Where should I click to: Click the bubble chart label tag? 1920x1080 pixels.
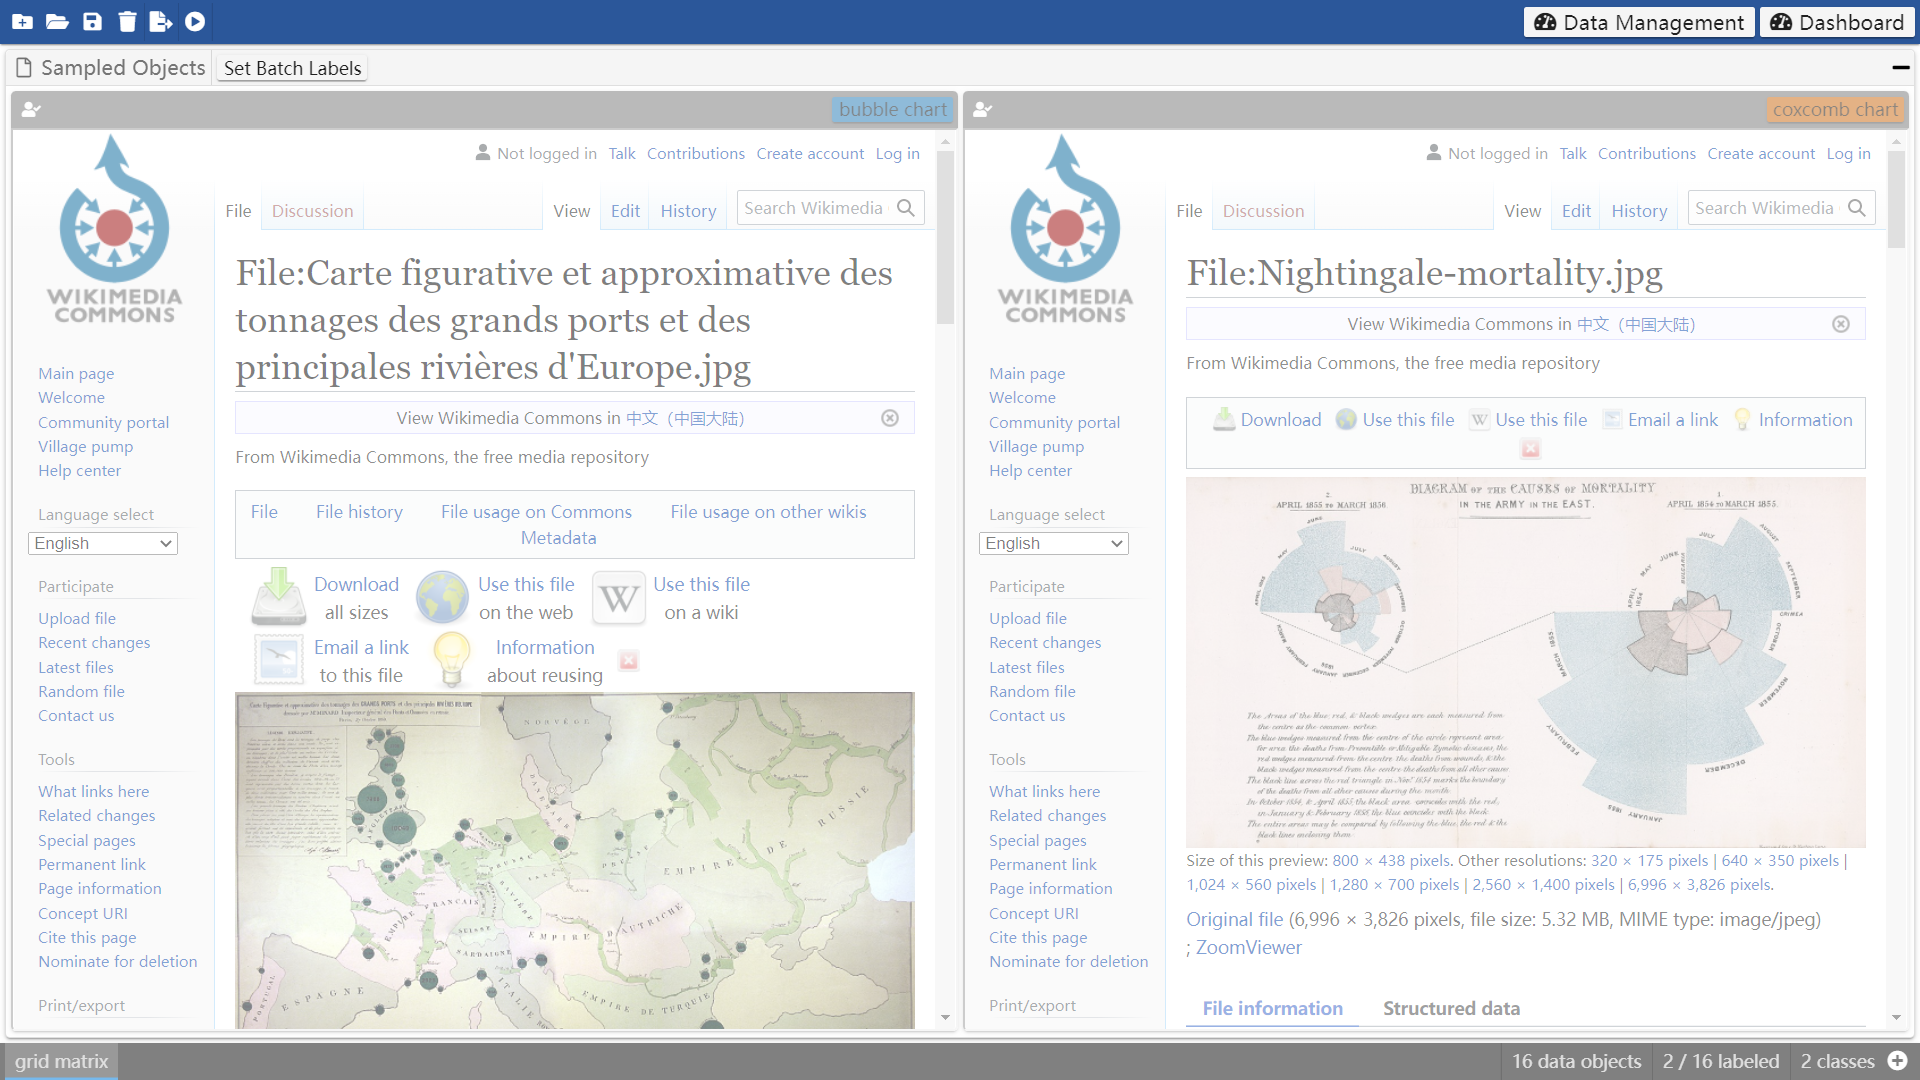[x=892, y=110]
